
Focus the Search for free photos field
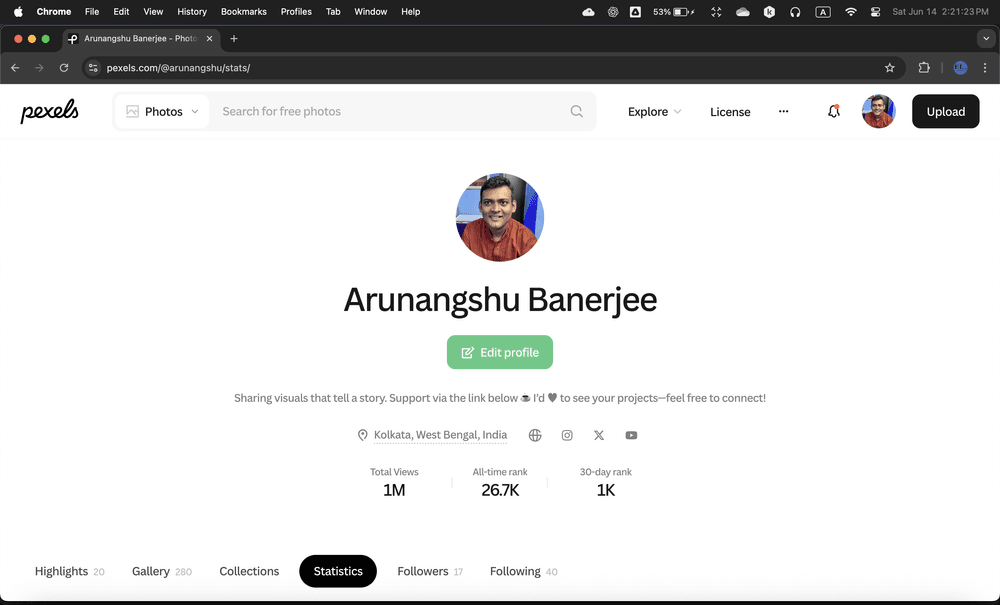point(390,112)
